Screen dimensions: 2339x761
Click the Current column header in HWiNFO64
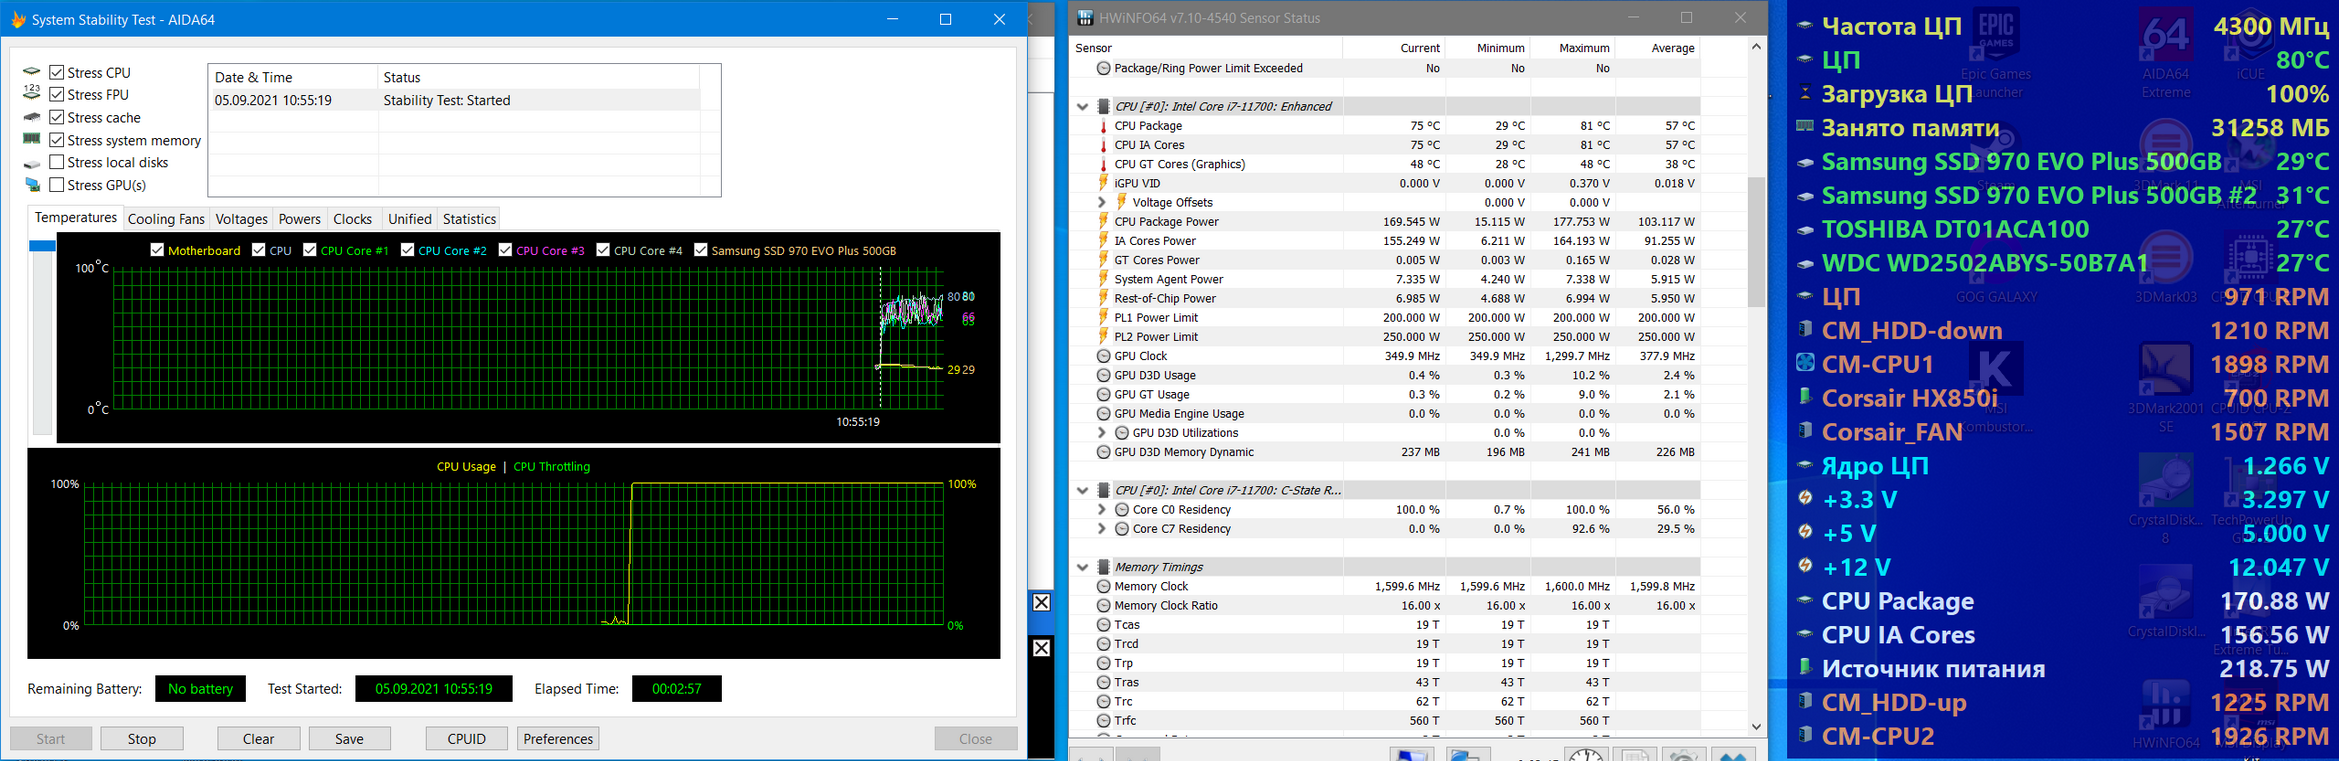coord(1419,48)
